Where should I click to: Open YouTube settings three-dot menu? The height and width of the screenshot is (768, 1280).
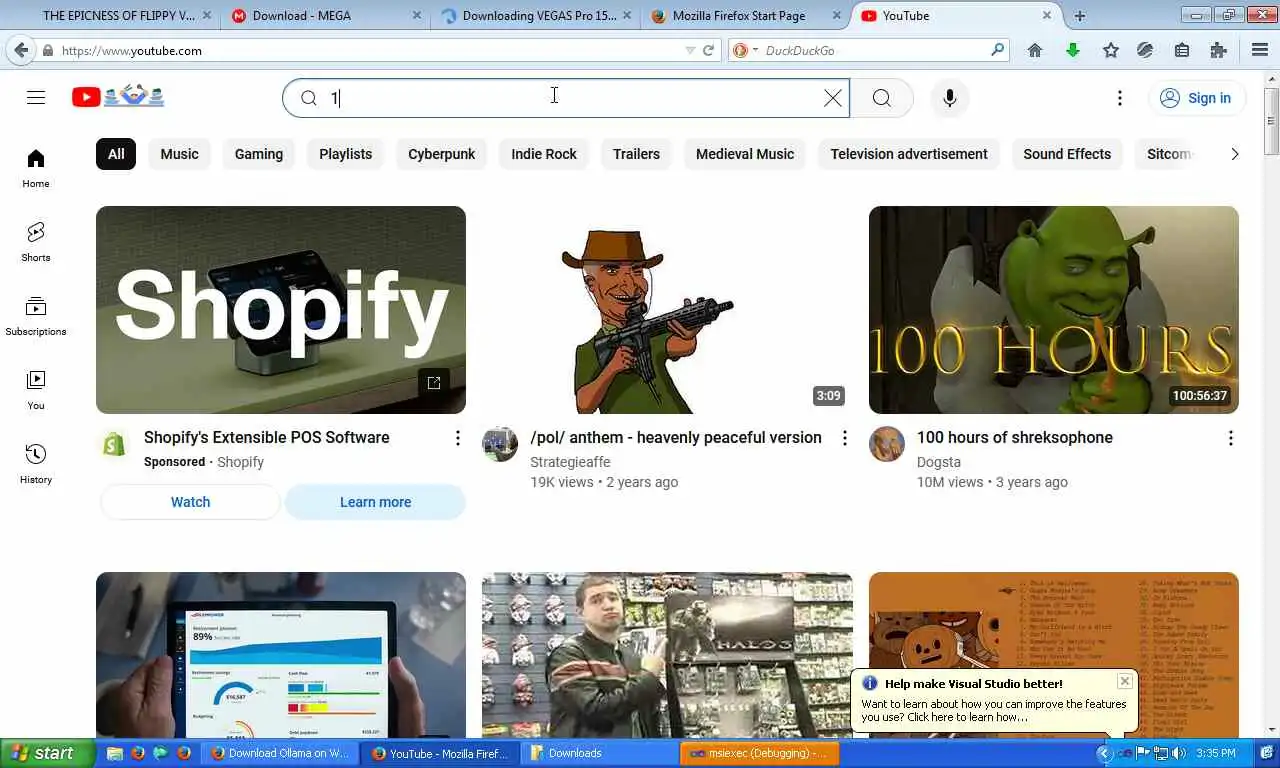pyautogui.click(x=1120, y=98)
